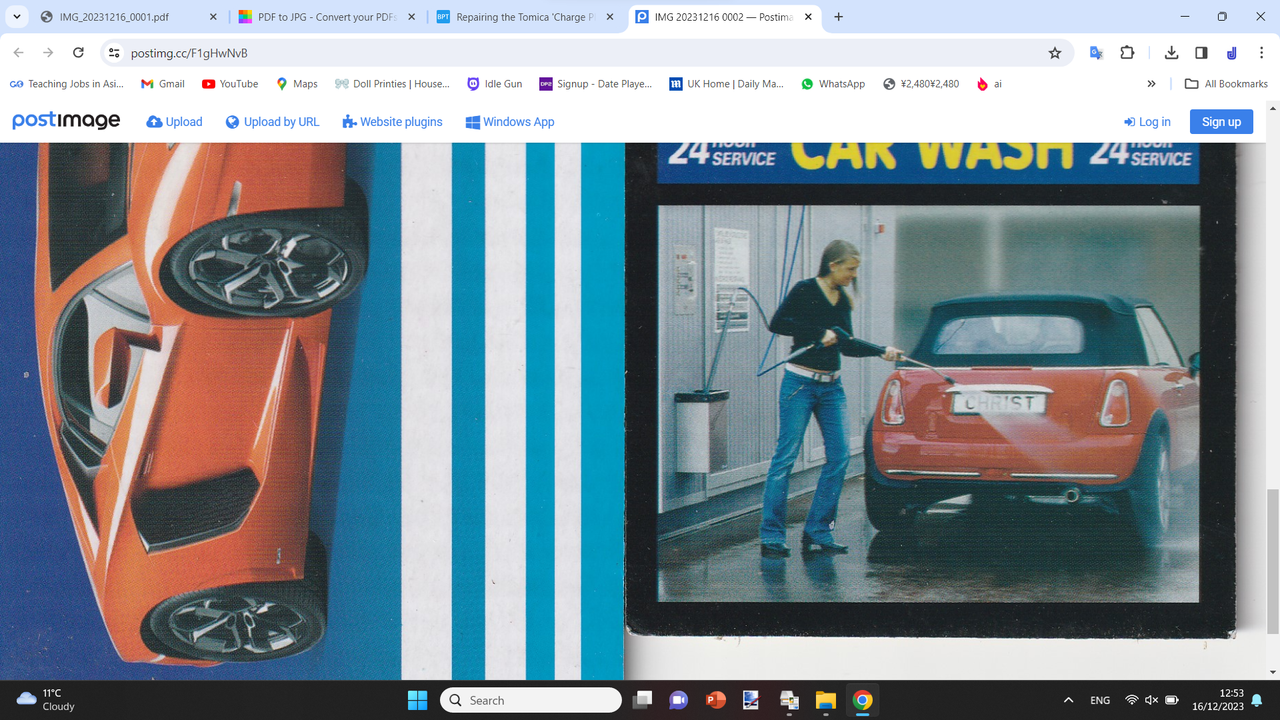Click the postimage logo
The image size is (1280, 720).
click(66, 121)
